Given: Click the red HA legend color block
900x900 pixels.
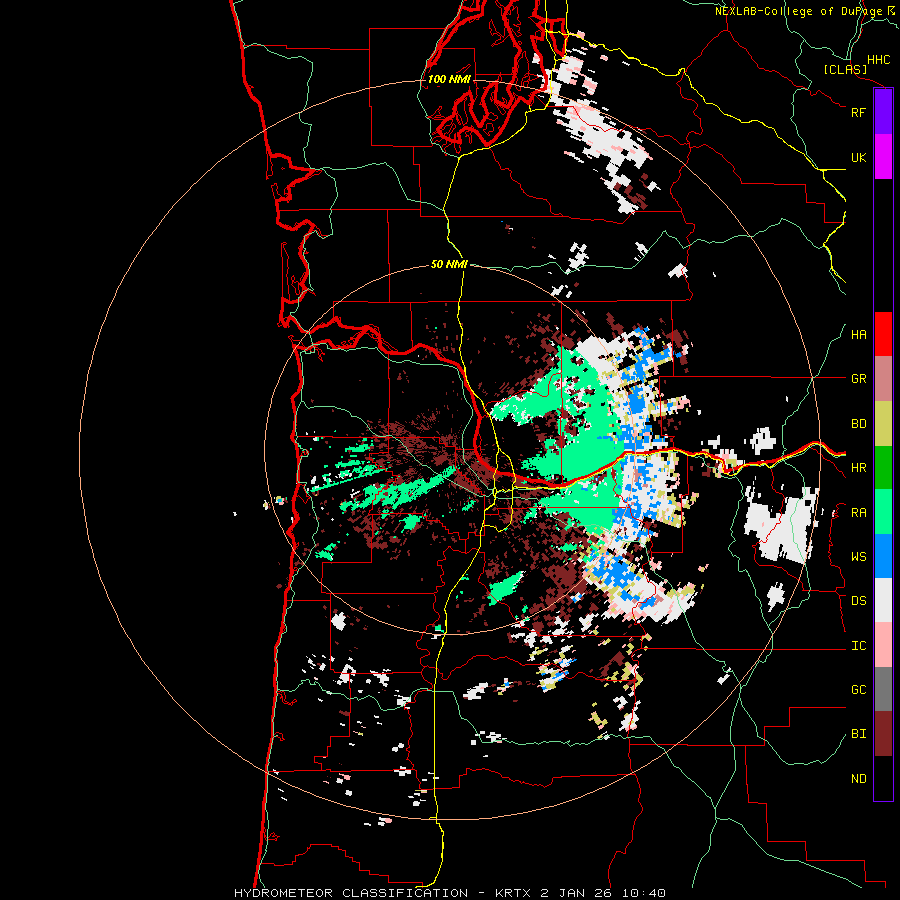Looking at the screenshot, I should tap(883, 334).
